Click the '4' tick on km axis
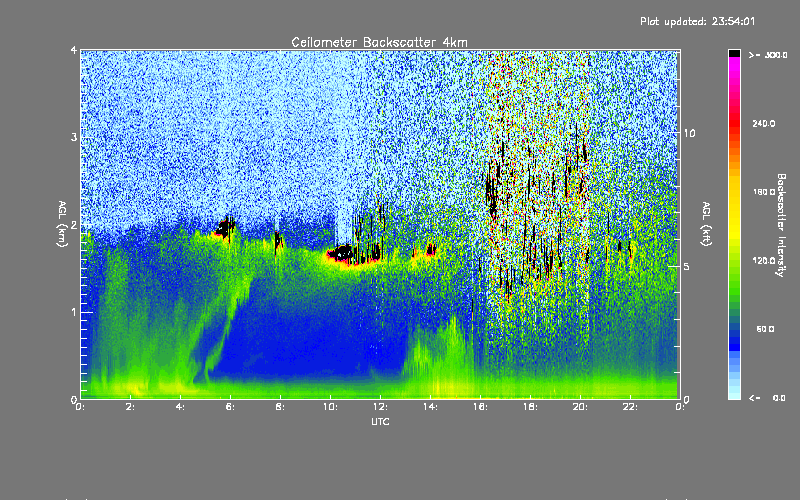The image size is (800, 500). click(x=74, y=50)
